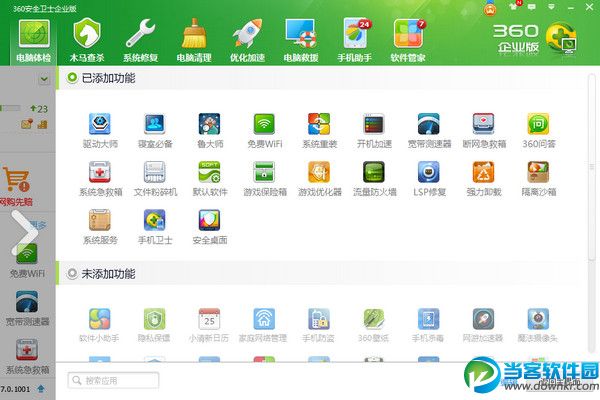Open 360问答 icon
The height and width of the screenshot is (400, 600).
pos(538,131)
